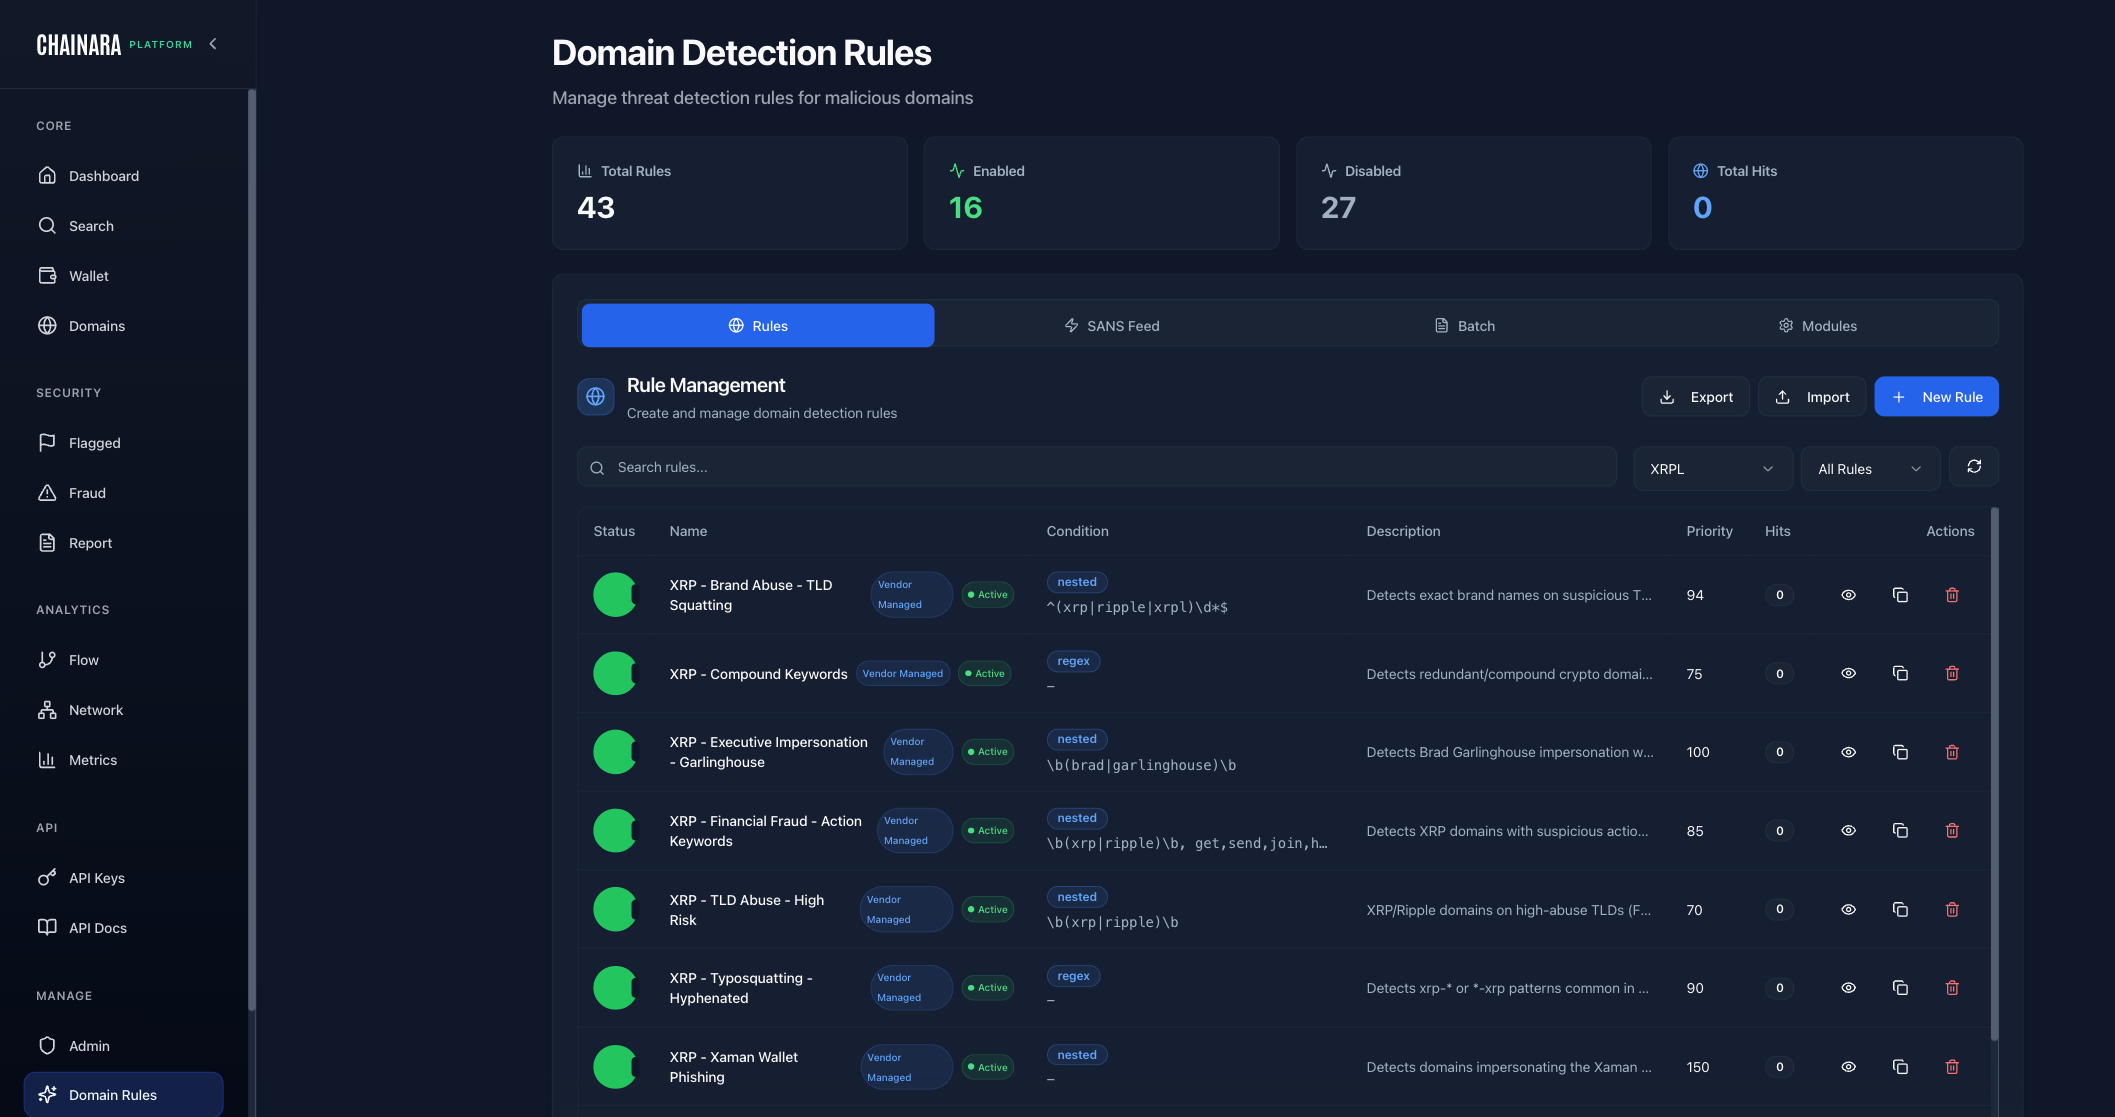
Task: Open the Metrics page
Action: (x=124, y=760)
